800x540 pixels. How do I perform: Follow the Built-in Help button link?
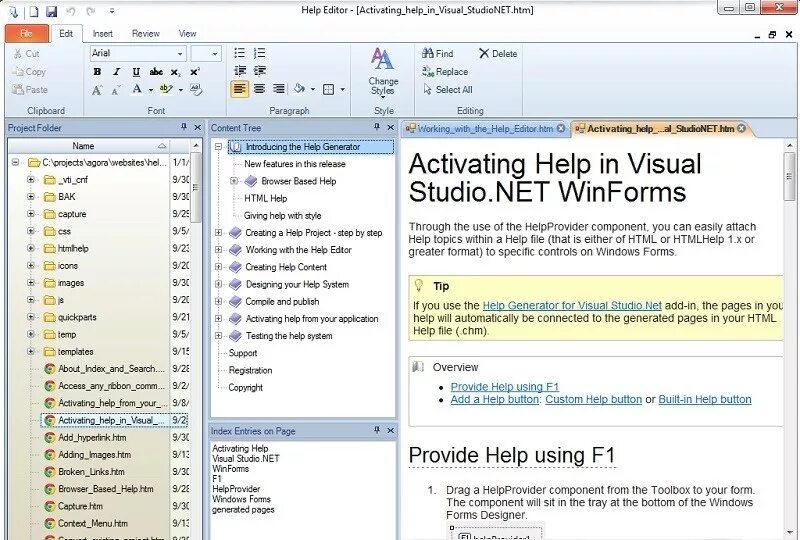coord(705,399)
